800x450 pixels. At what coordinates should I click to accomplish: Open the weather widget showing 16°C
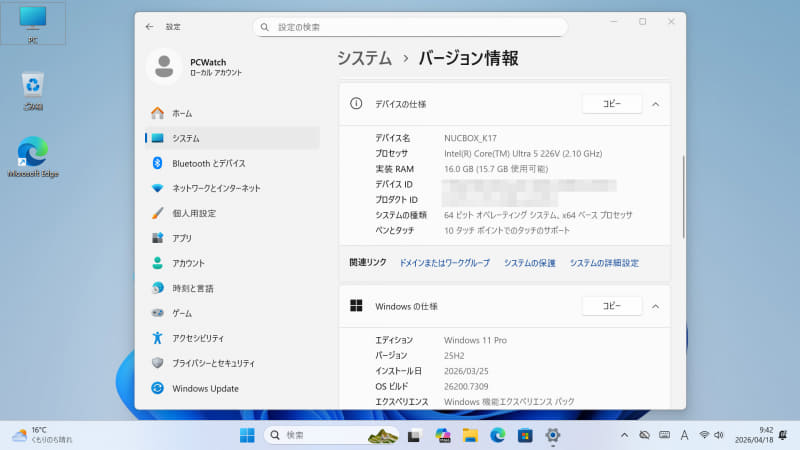tap(42, 435)
